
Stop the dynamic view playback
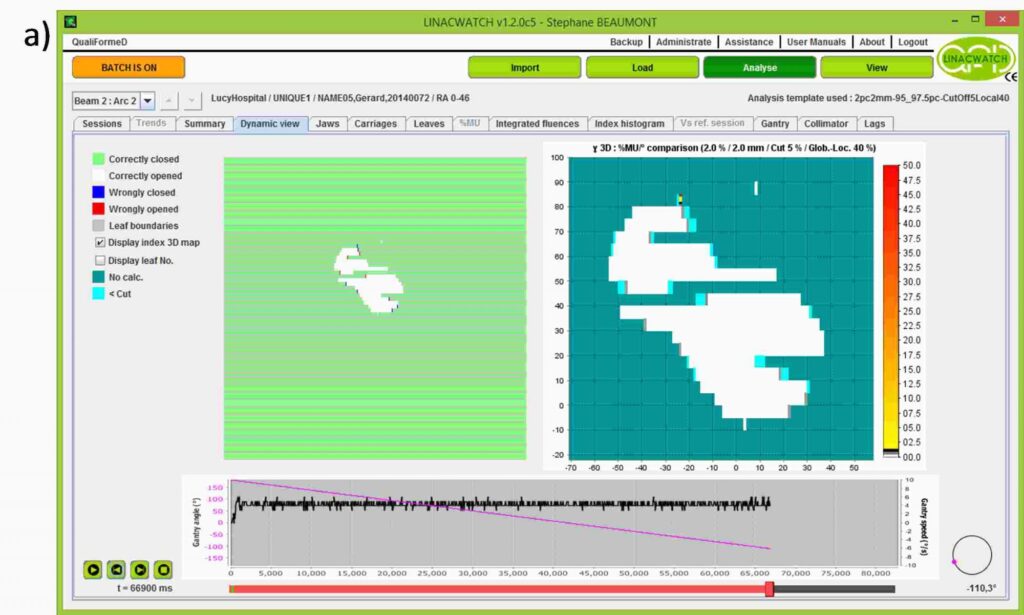coord(163,570)
